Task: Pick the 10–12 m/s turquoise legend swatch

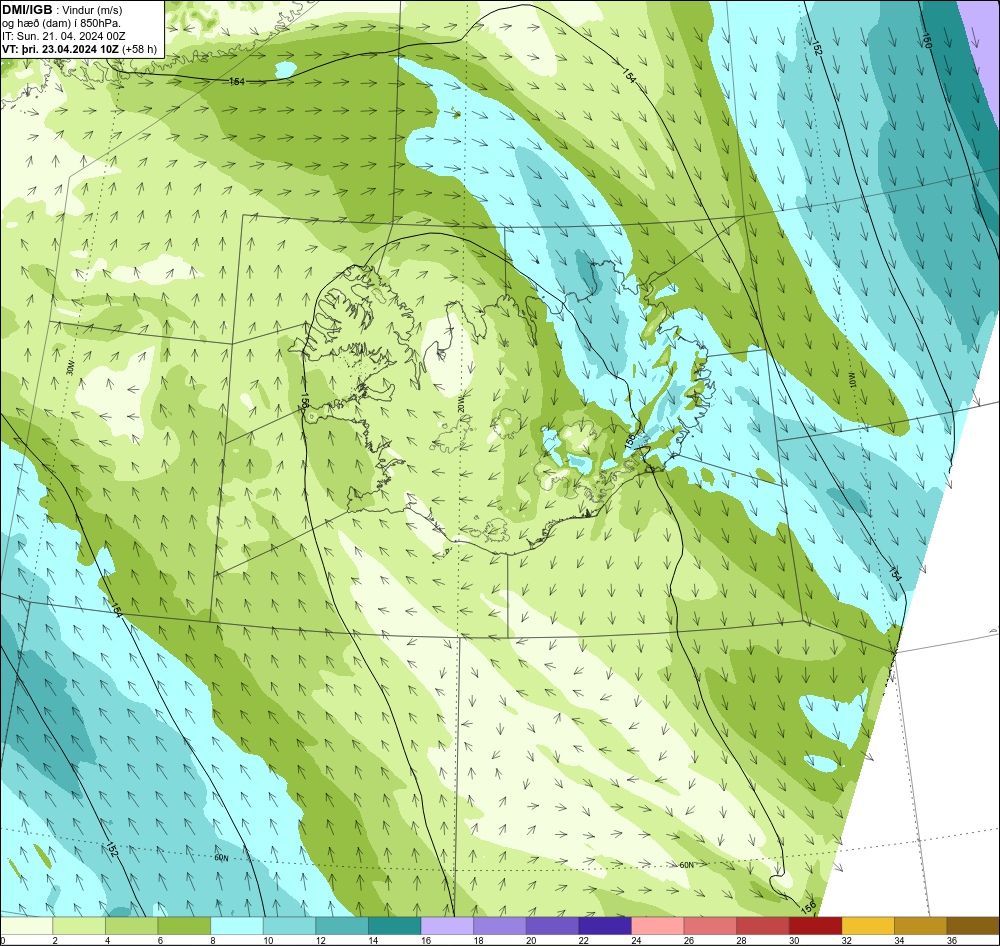Action: tap(290, 926)
